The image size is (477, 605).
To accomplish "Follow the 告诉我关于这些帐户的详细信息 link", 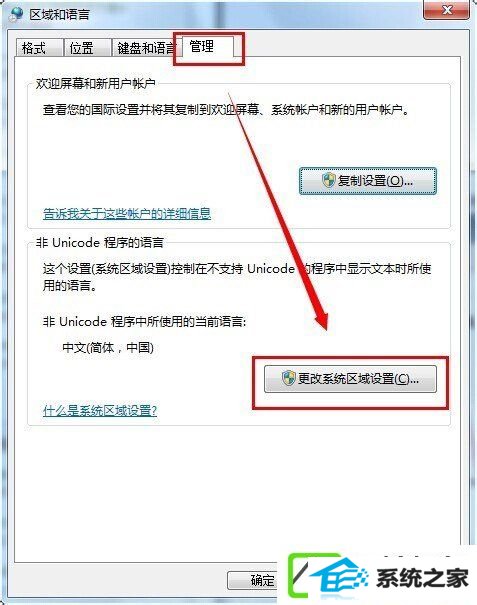I will (x=127, y=213).
